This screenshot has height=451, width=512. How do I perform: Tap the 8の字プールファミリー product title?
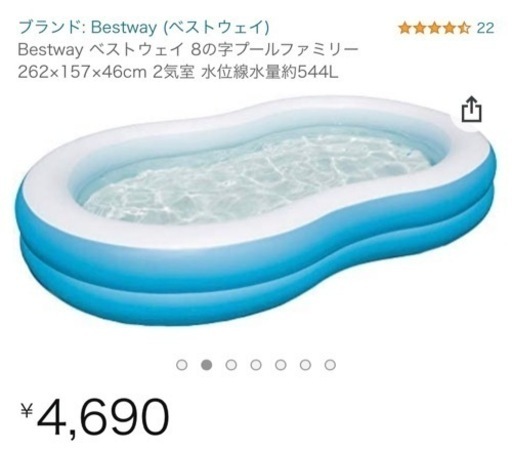click(x=188, y=61)
